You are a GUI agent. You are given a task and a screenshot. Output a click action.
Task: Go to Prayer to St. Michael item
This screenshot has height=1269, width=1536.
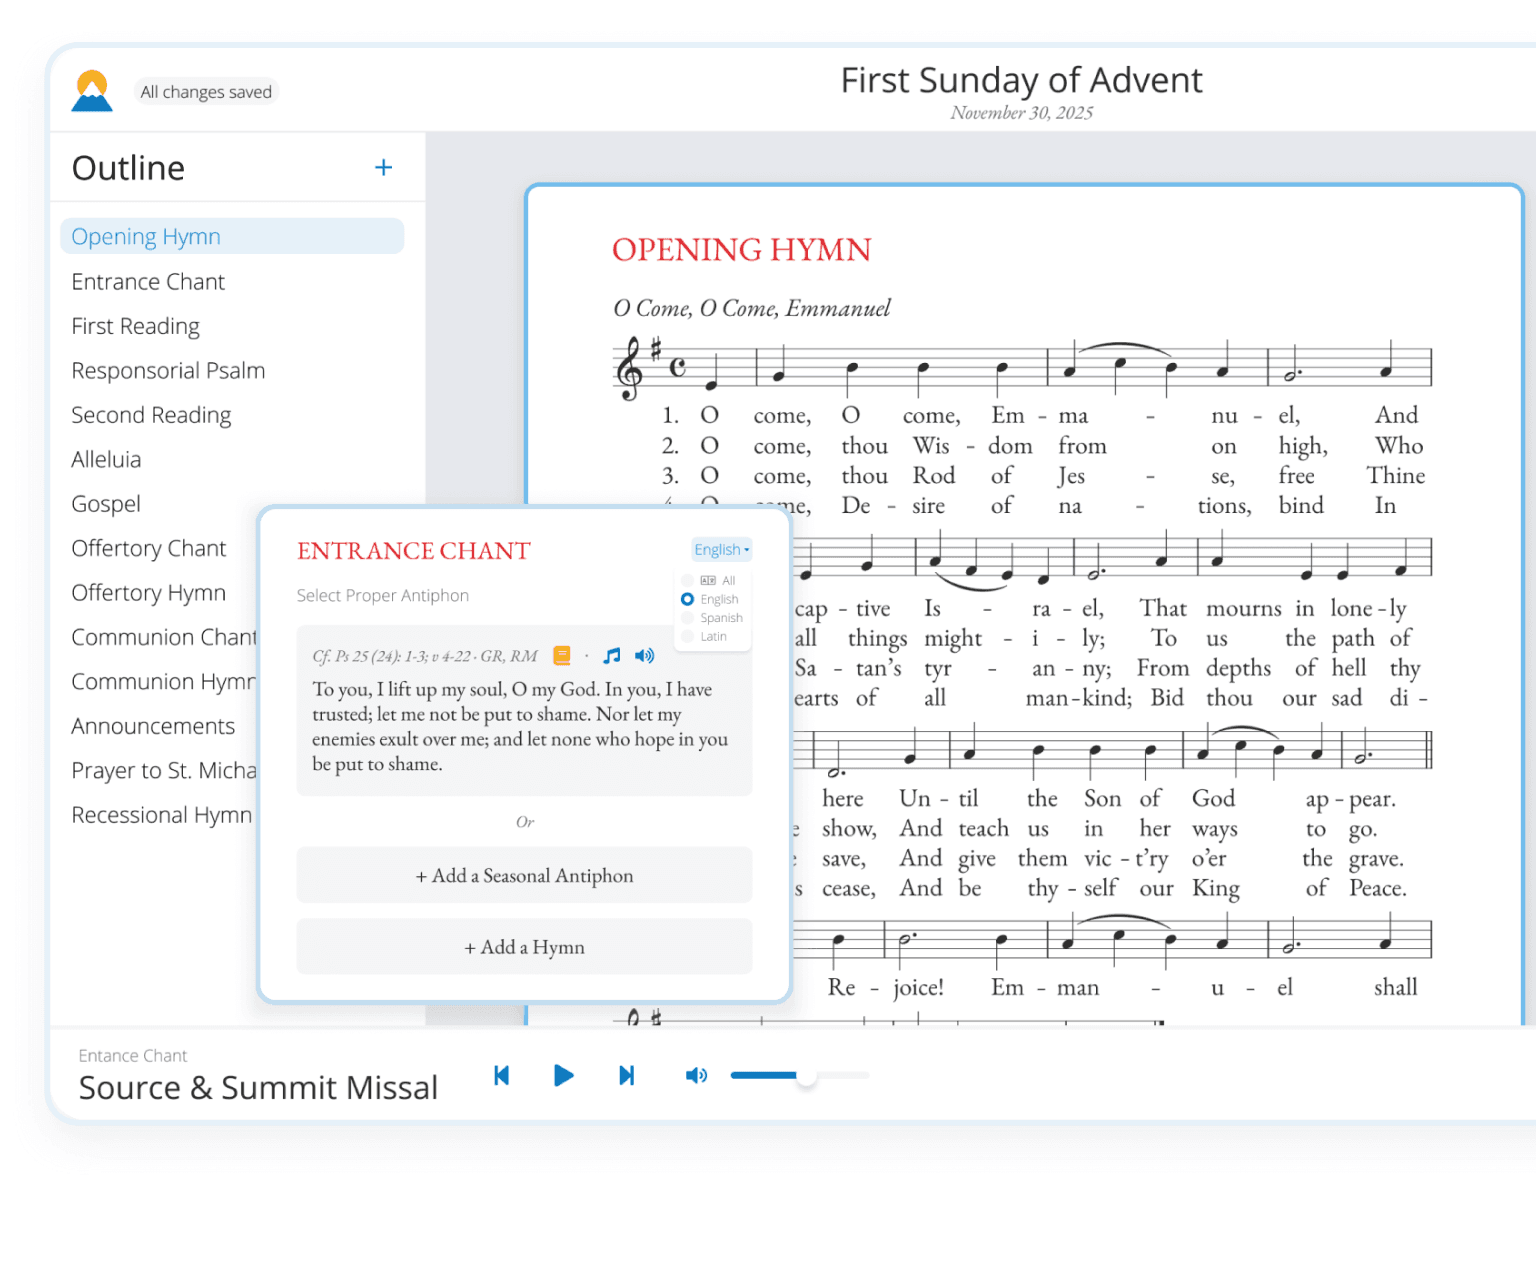click(x=164, y=771)
